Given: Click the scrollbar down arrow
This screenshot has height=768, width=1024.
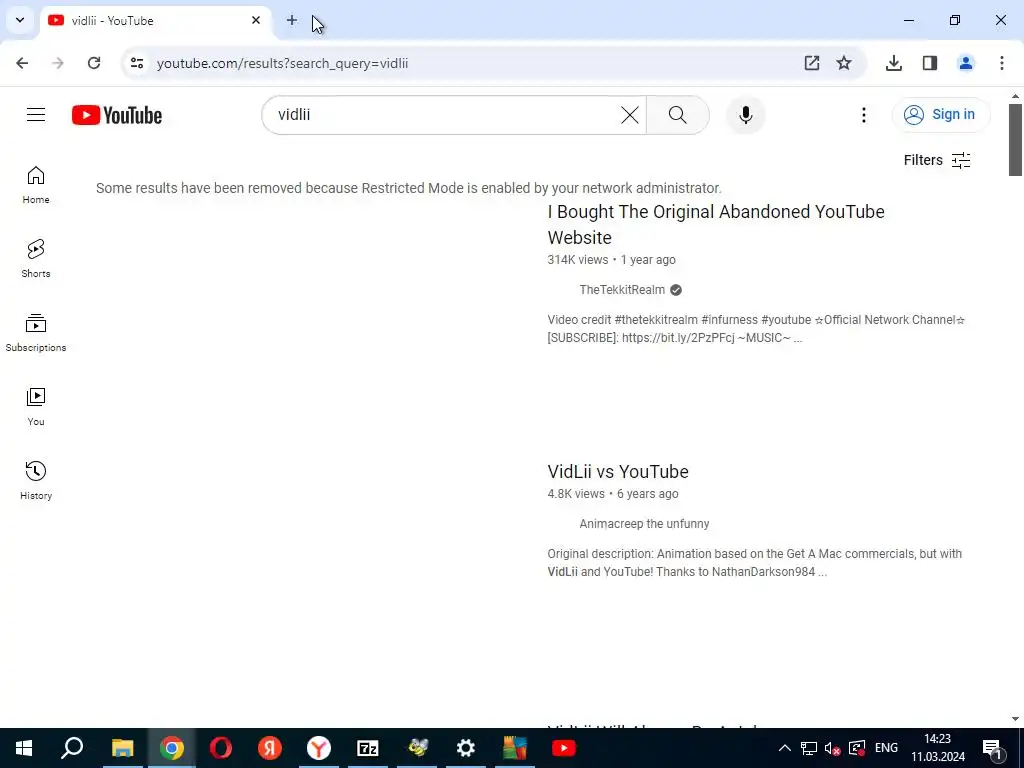Looking at the screenshot, I should pos(1015,719).
